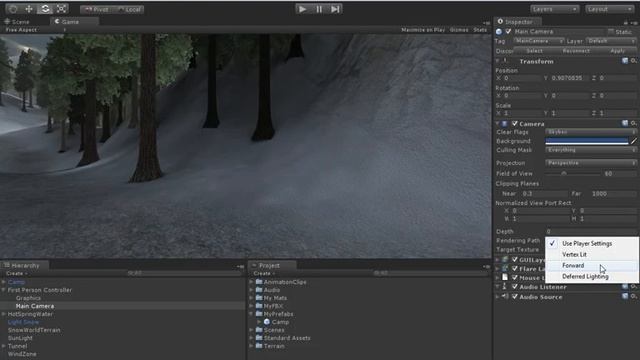Click the prefab Reconnect button

point(576,51)
